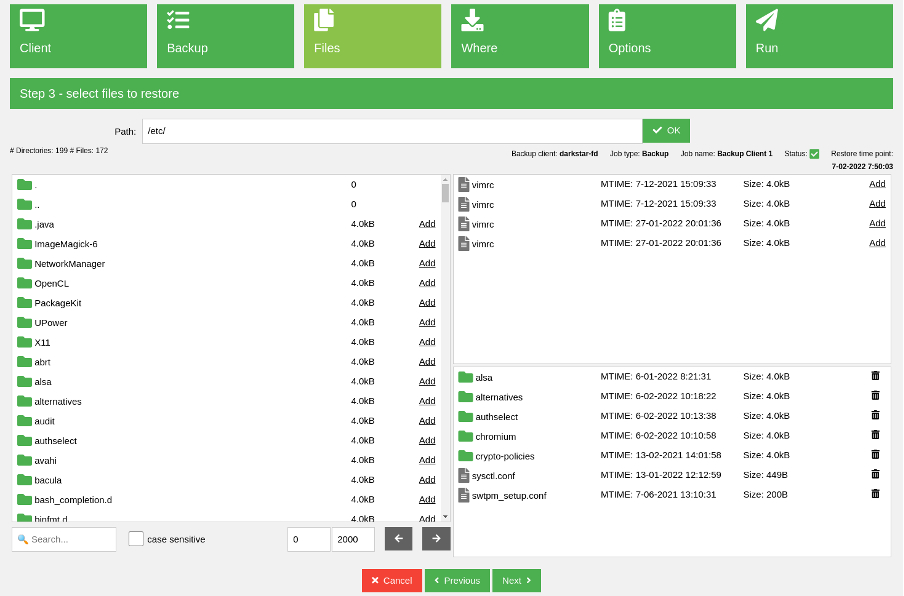Switch to the Where step tab
The width and height of the screenshot is (904, 596).
click(519, 36)
